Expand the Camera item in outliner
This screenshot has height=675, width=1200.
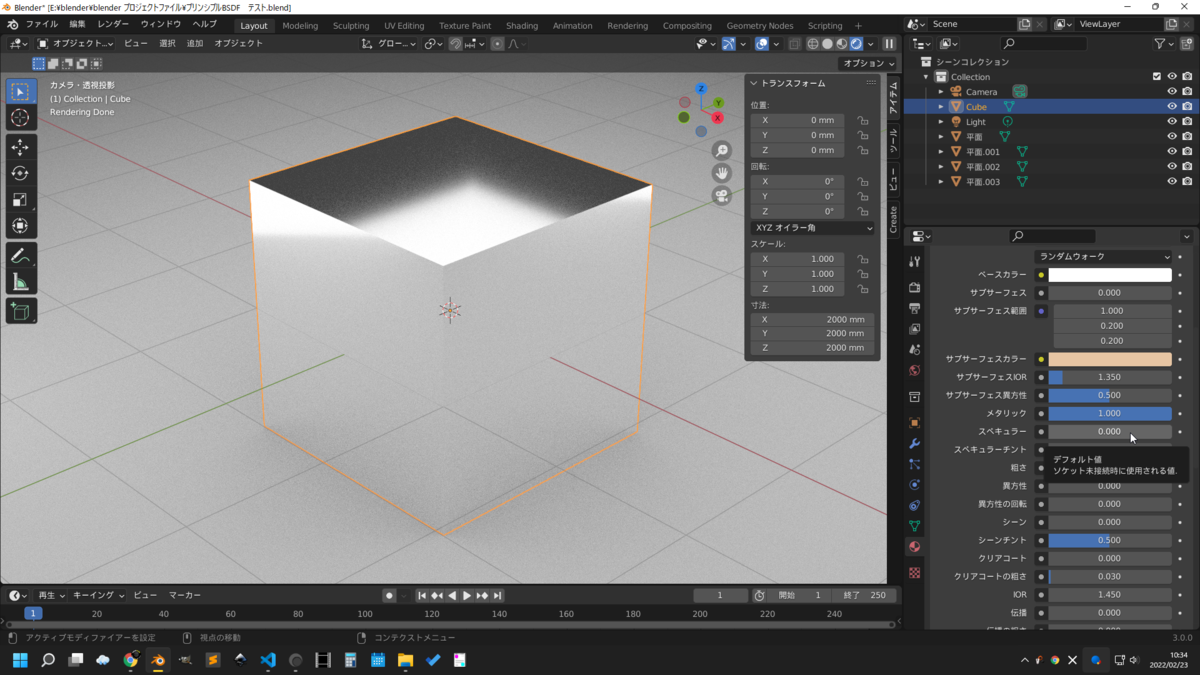pos(941,91)
